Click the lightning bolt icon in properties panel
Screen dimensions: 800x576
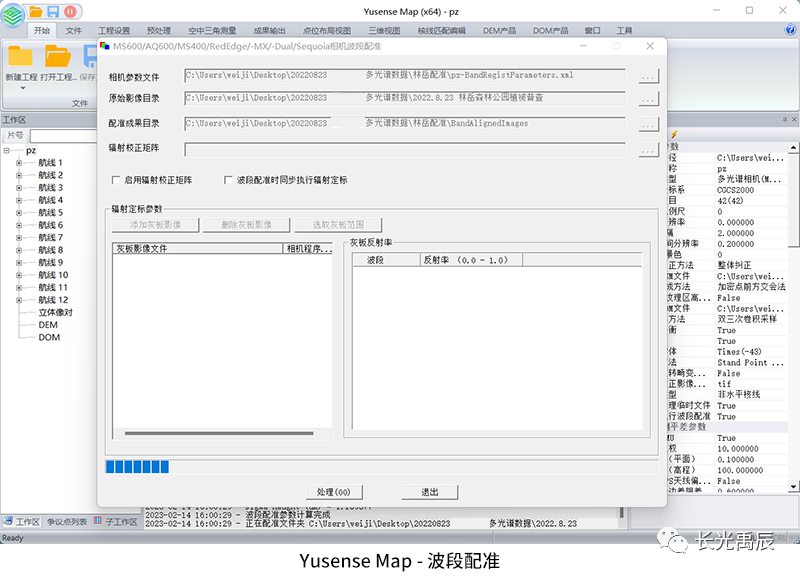674,135
